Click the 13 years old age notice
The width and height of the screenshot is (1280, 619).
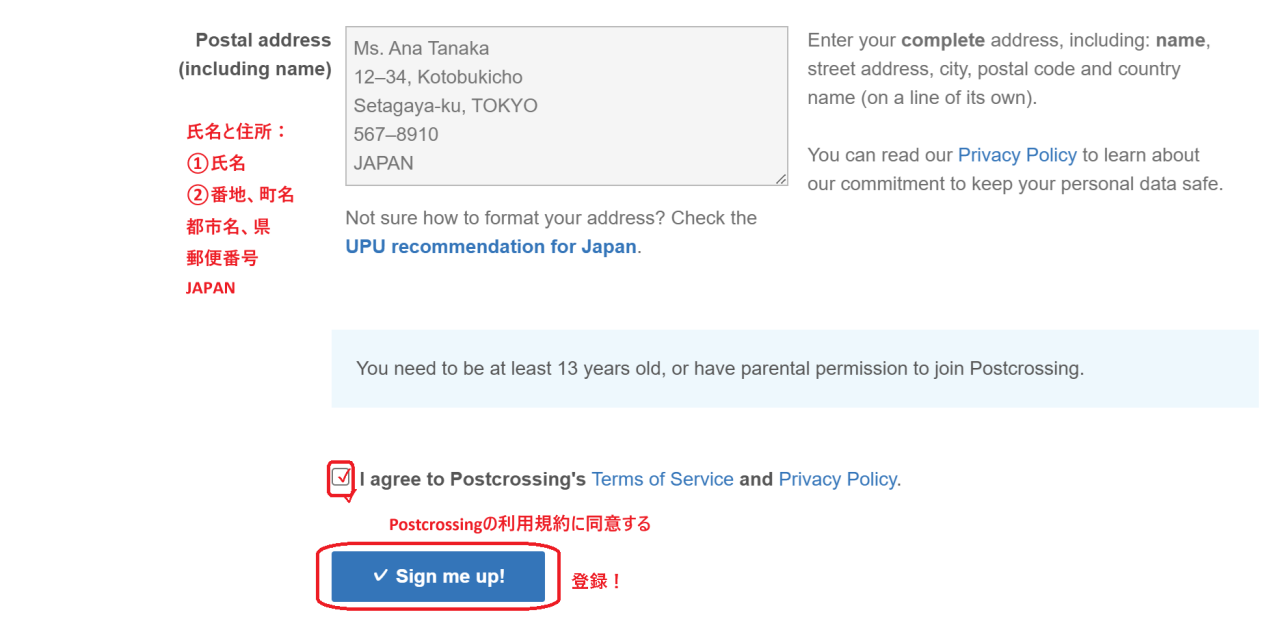point(719,368)
